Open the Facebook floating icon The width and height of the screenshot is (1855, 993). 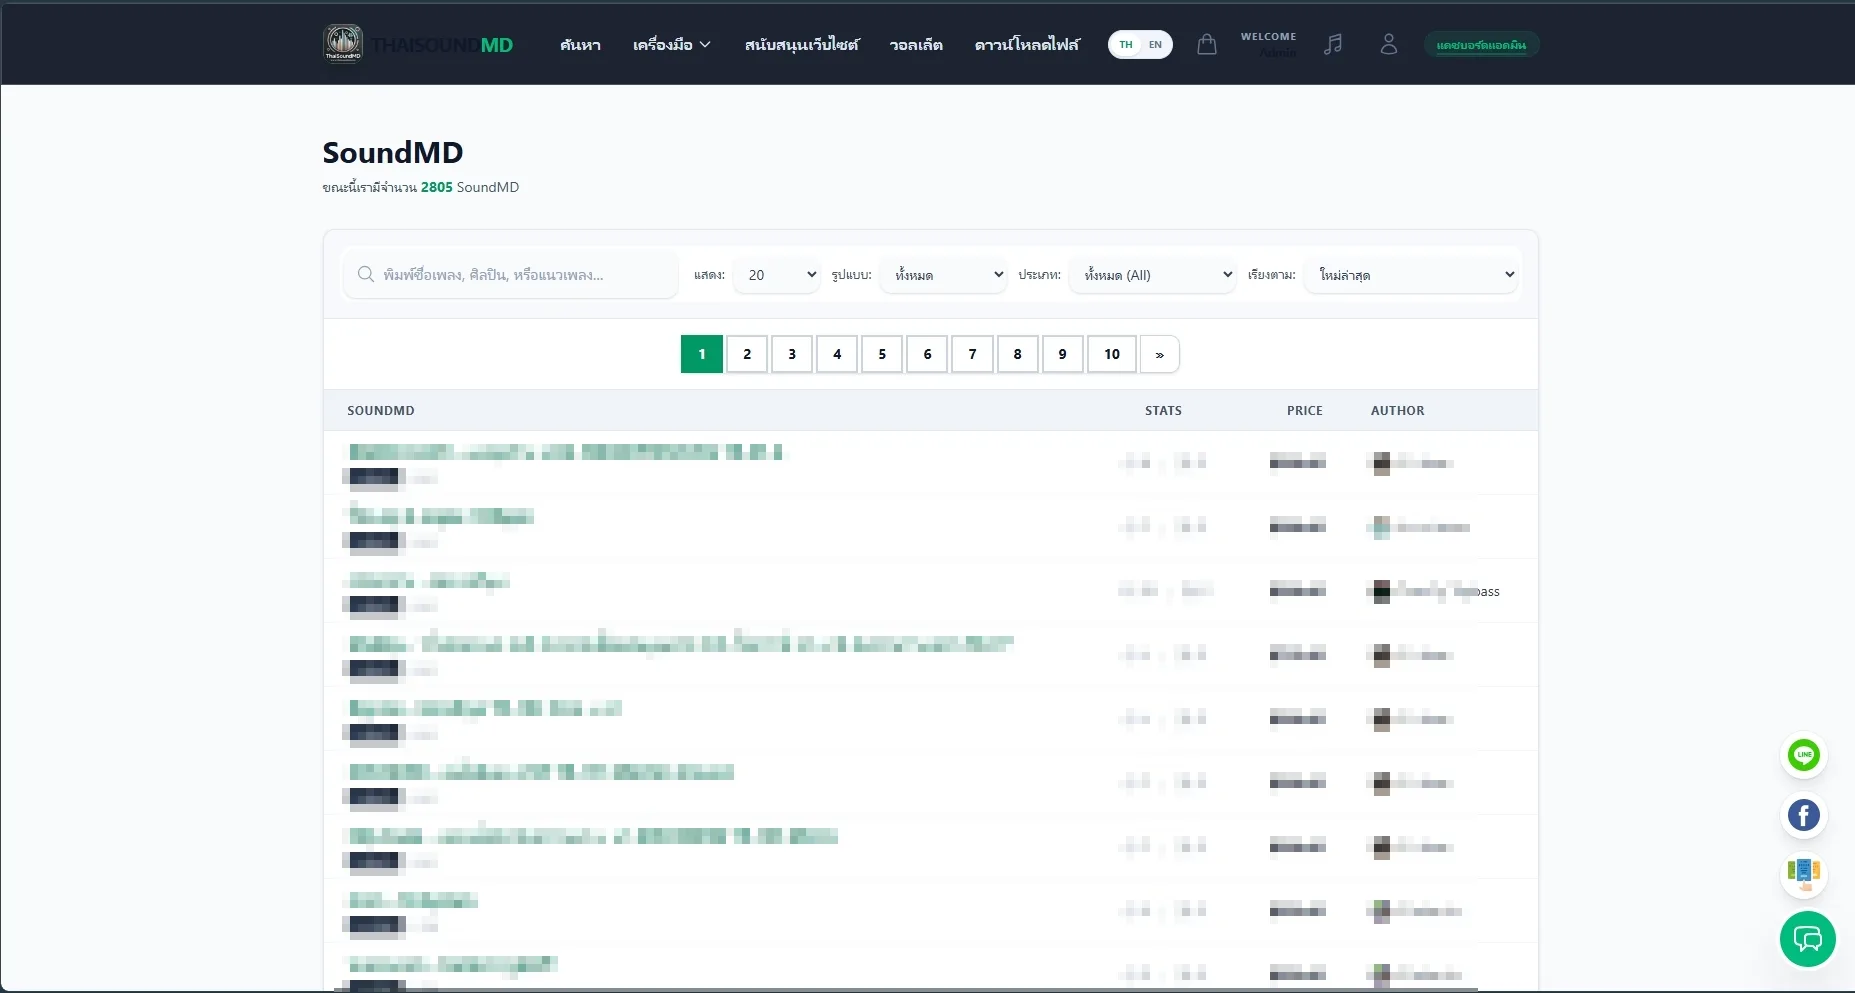click(x=1804, y=816)
